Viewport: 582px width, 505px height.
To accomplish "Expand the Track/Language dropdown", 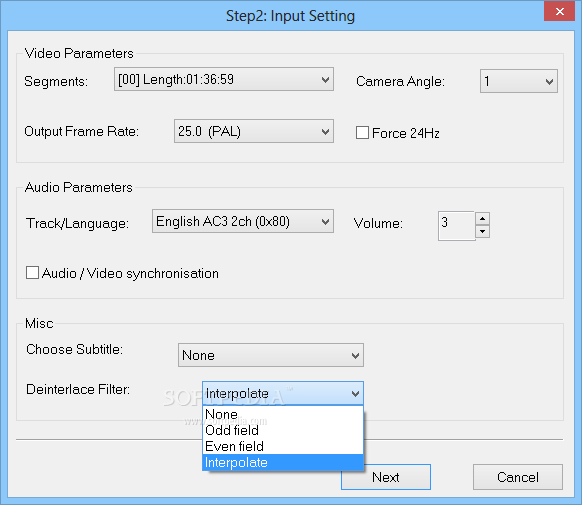I will 243,222.
